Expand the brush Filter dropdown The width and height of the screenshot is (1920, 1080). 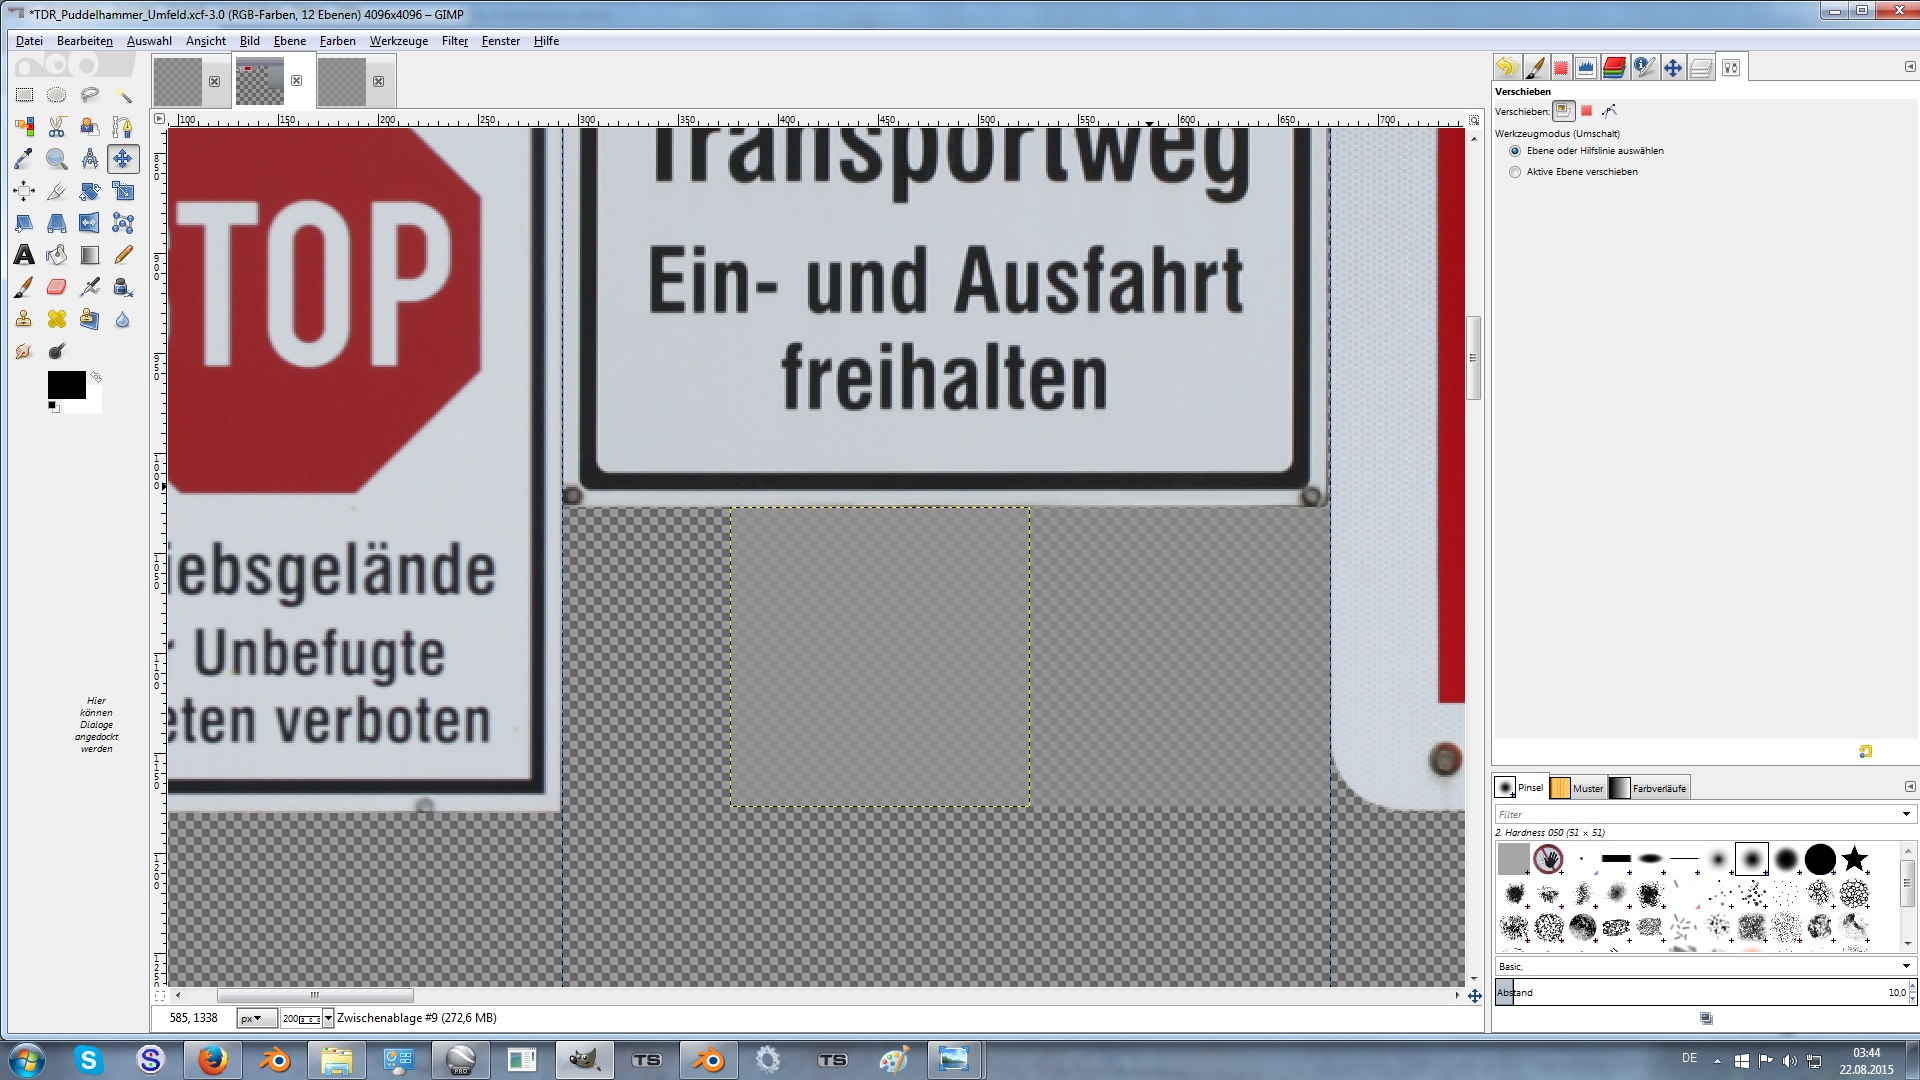pos(1906,814)
